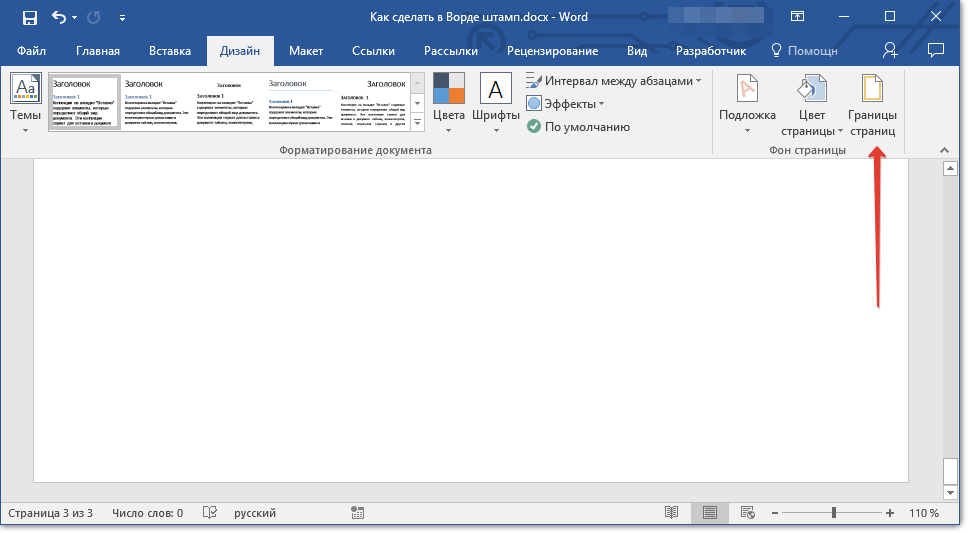Viewport: 968px width, 533px height.
Task: Collapse the ribbon with the chevron
Action: [x=944, y=150]
